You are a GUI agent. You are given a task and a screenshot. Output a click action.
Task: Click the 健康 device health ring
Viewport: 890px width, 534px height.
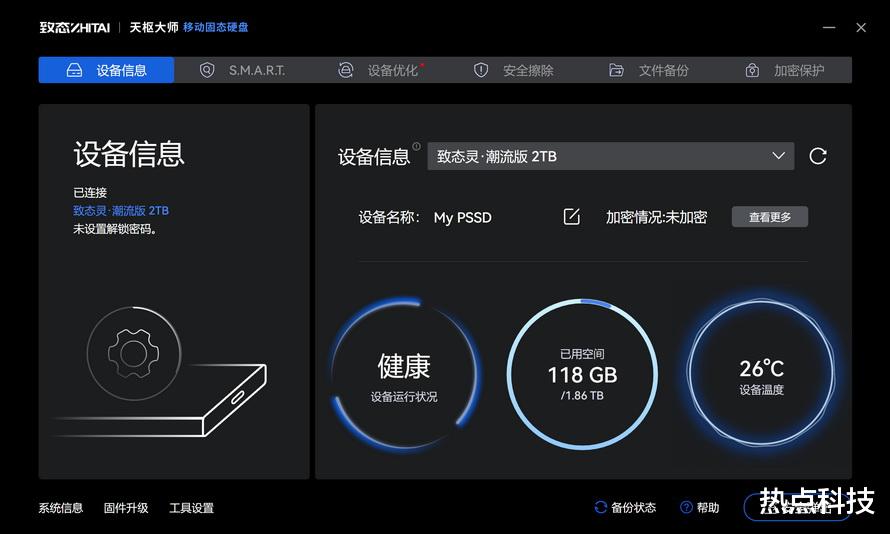point(404,373)
